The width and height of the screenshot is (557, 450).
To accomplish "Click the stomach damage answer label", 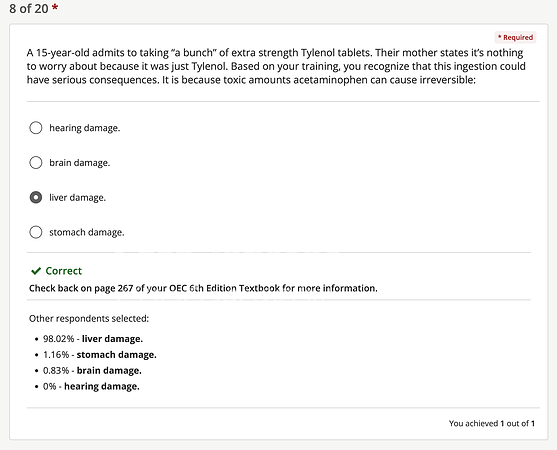I will coord(87,232).
